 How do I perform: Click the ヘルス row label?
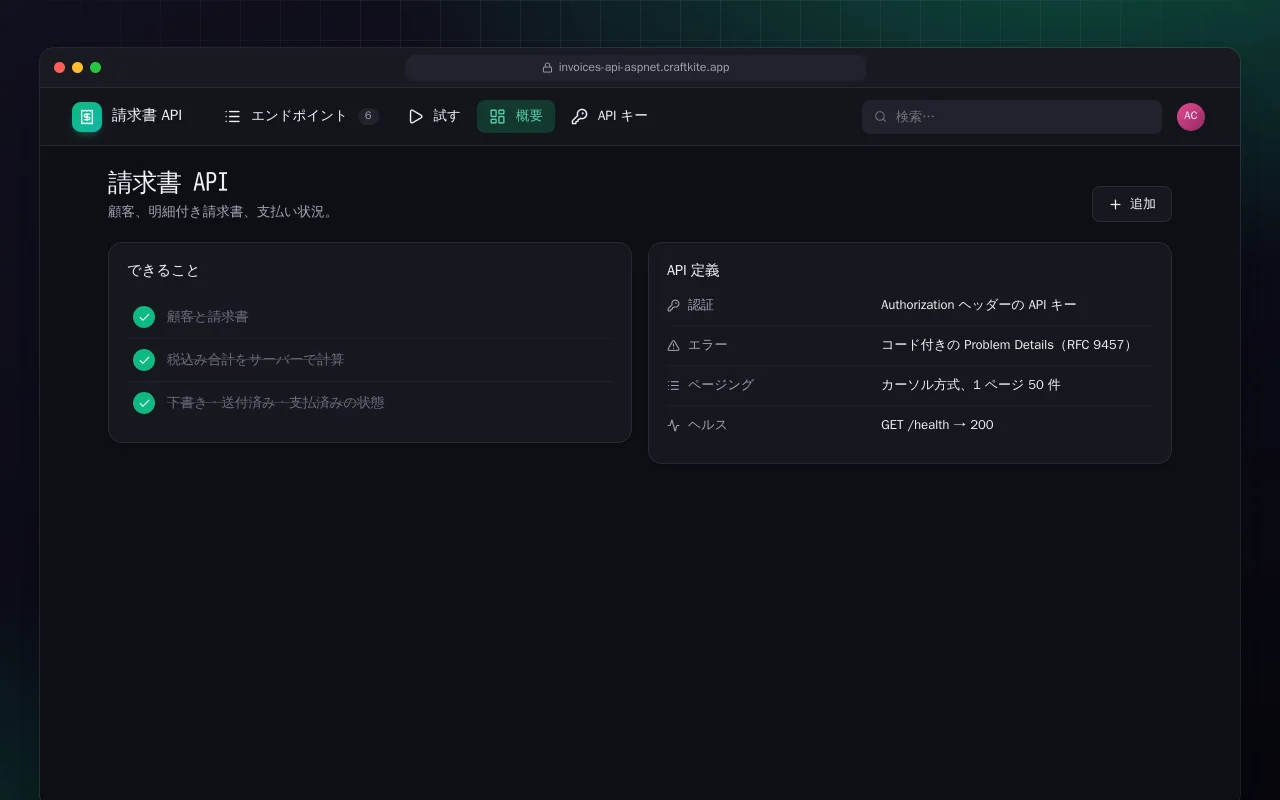pos(708,425)
